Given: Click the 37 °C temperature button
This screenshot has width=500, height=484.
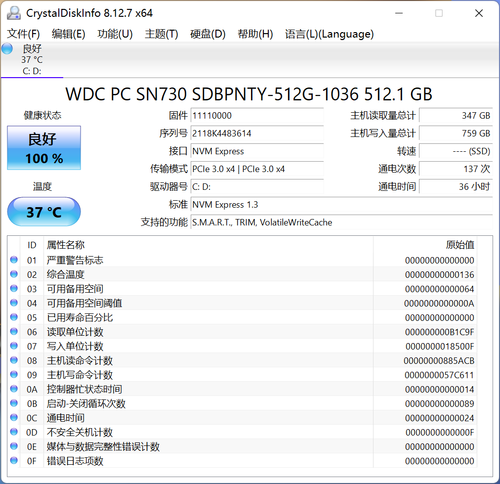Looking at the screenshot, I should tap(44, 212).
